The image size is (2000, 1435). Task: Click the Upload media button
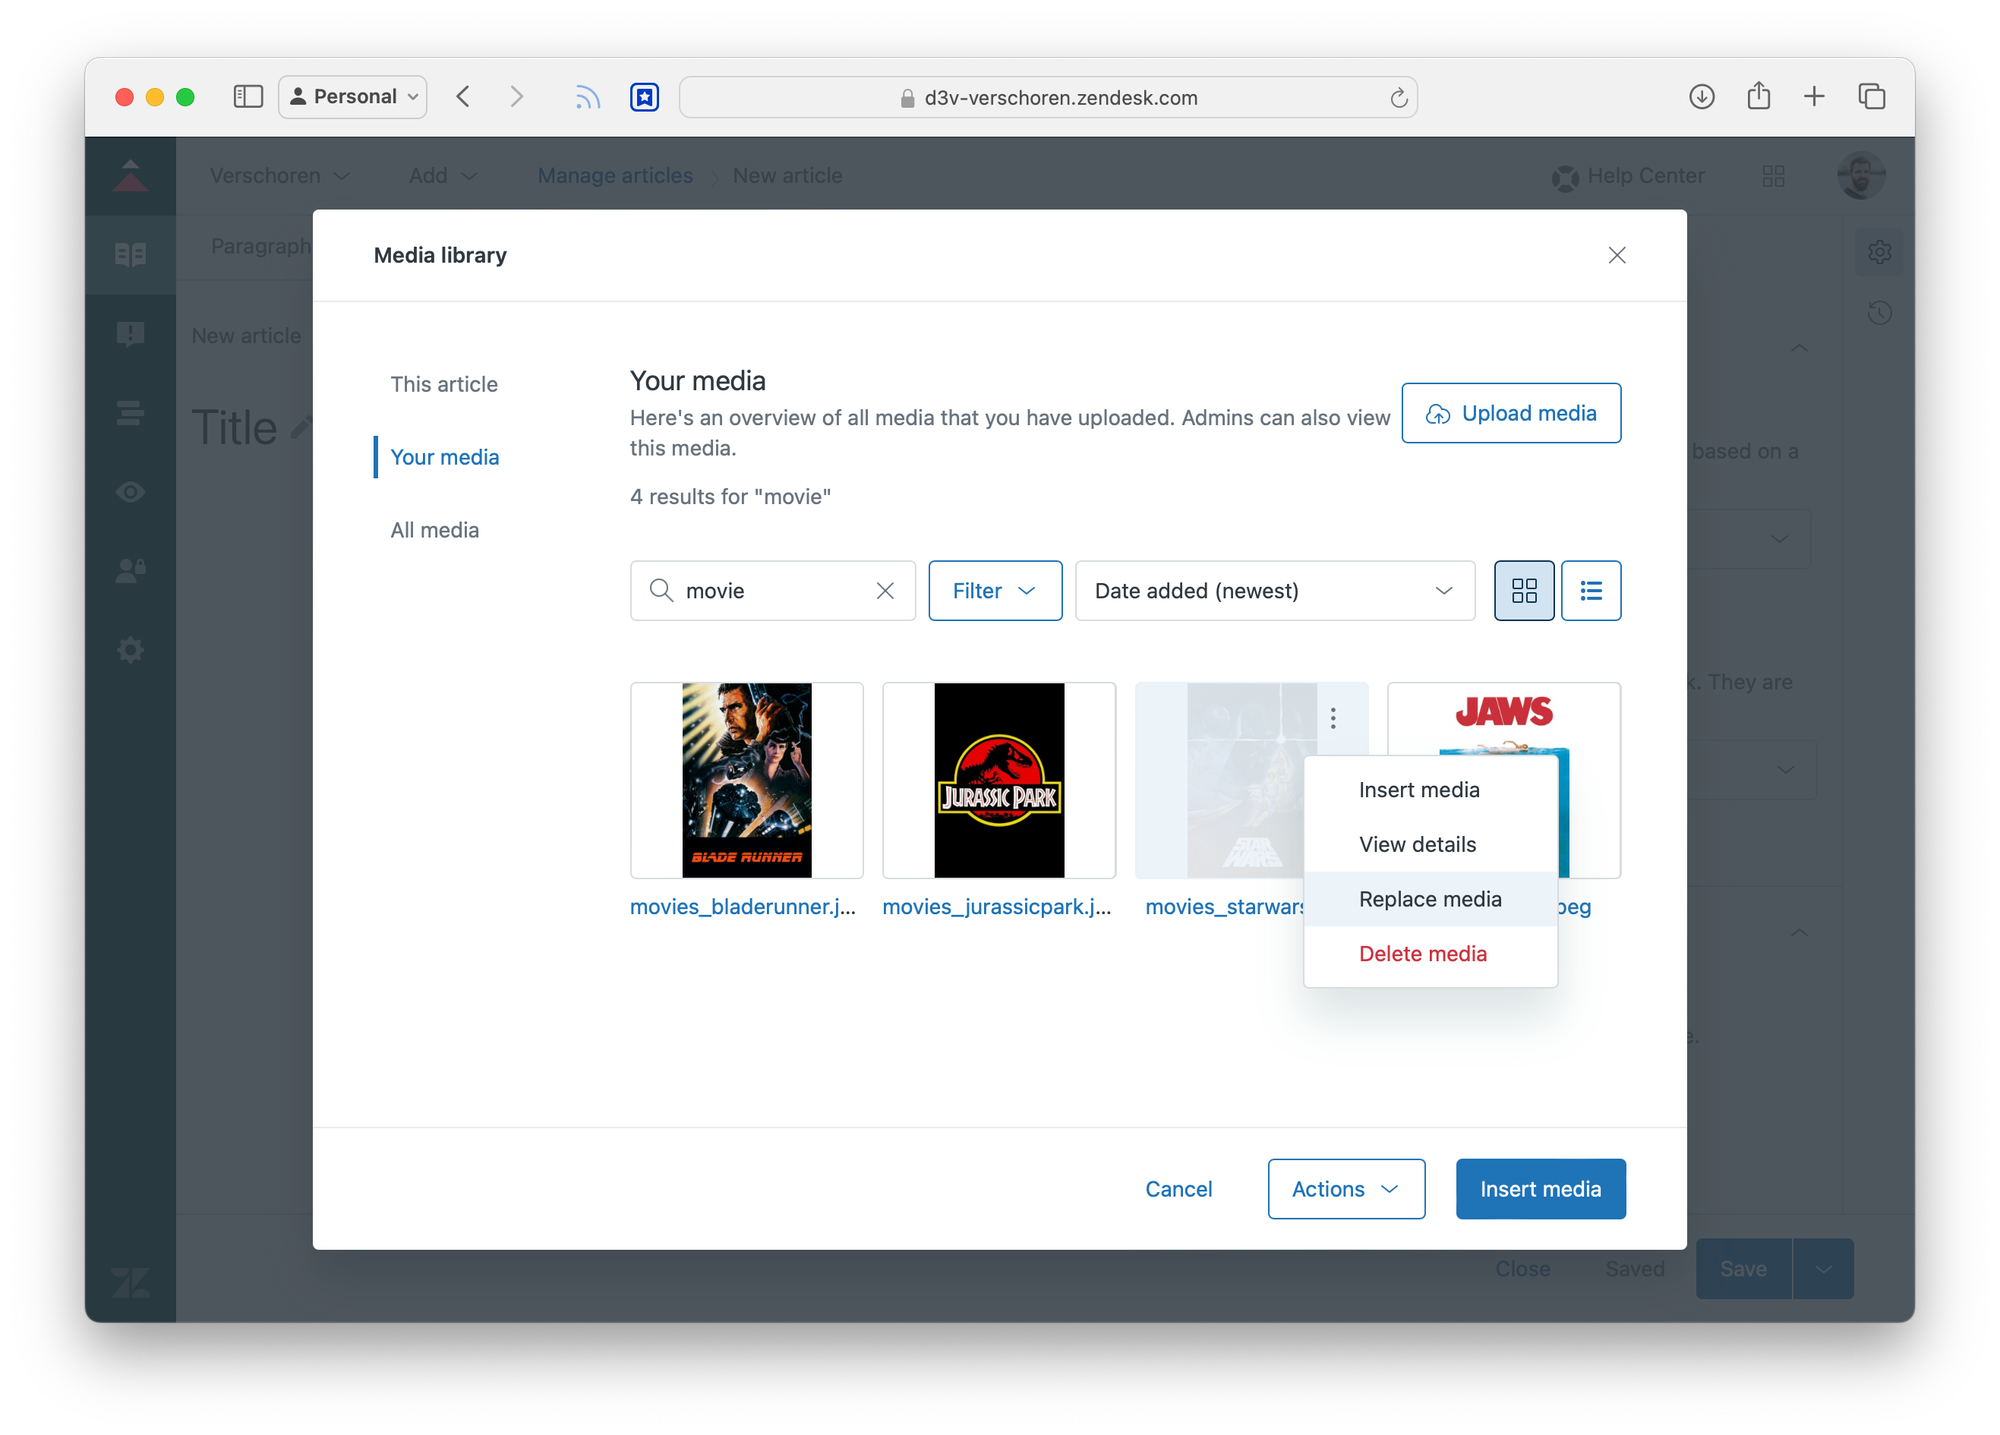click(x=1510, y=413)
